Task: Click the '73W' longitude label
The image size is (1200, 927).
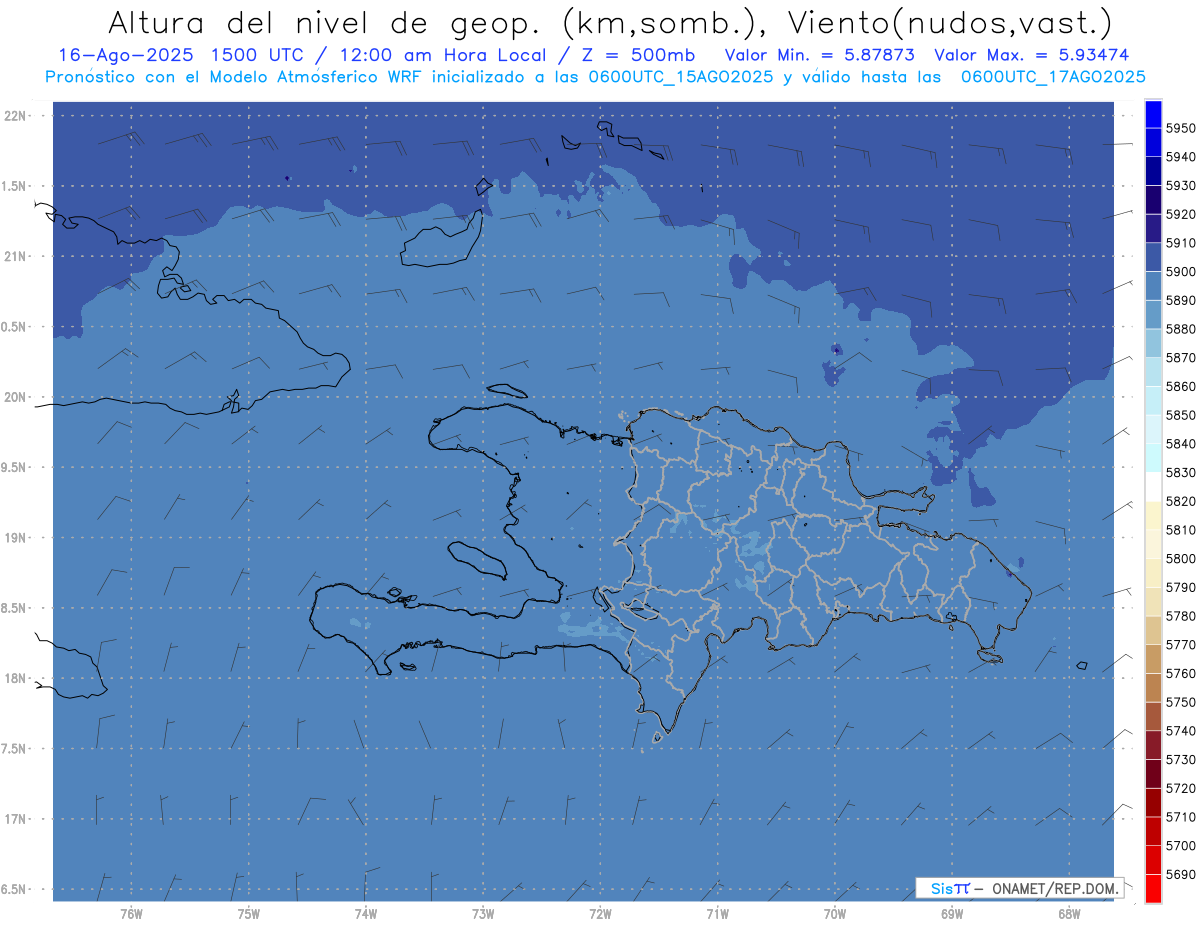Action: pyautogui.click(x=483, y=914)
